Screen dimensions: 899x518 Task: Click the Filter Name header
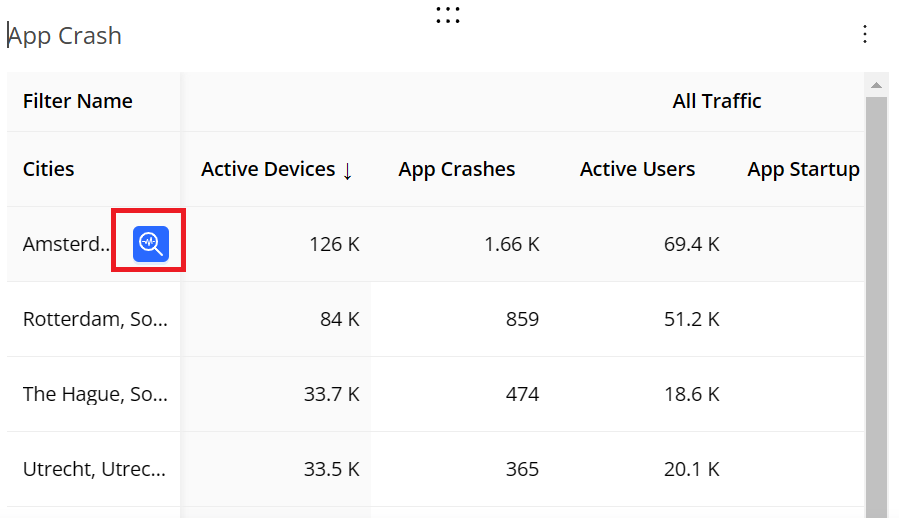tap(78, 101)
